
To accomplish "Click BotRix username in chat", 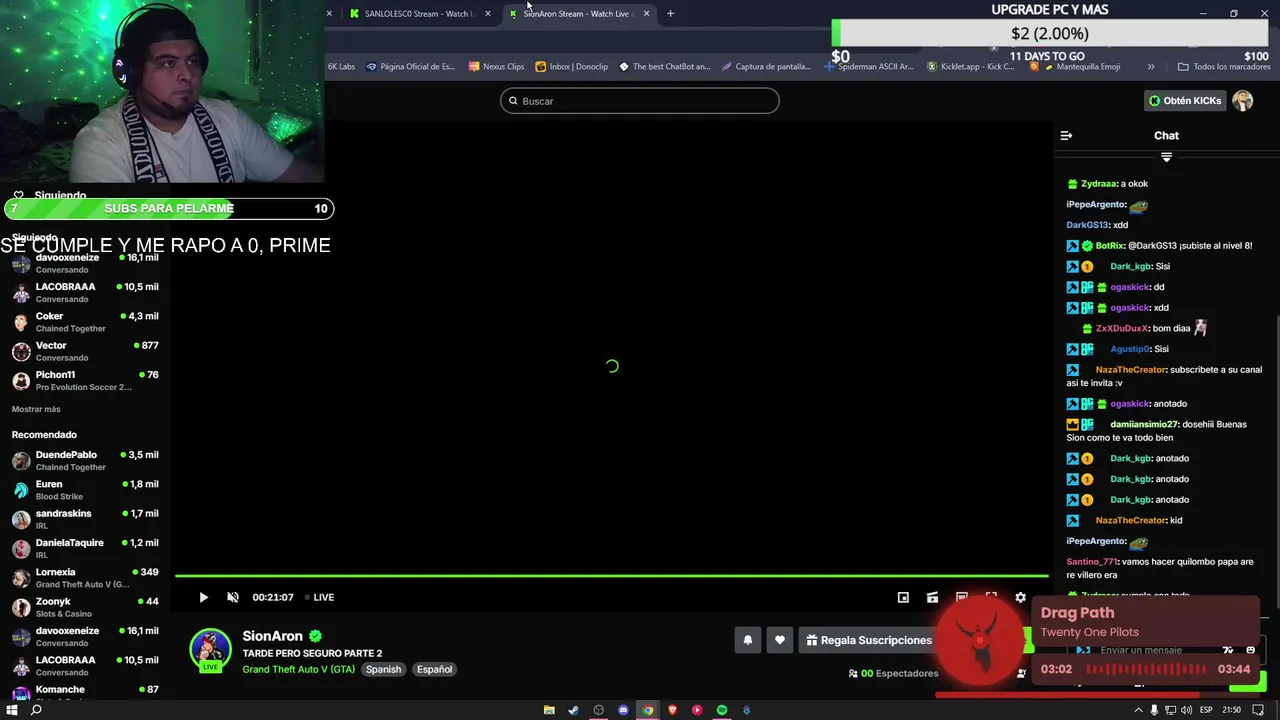I will (x=1110, y=245).
